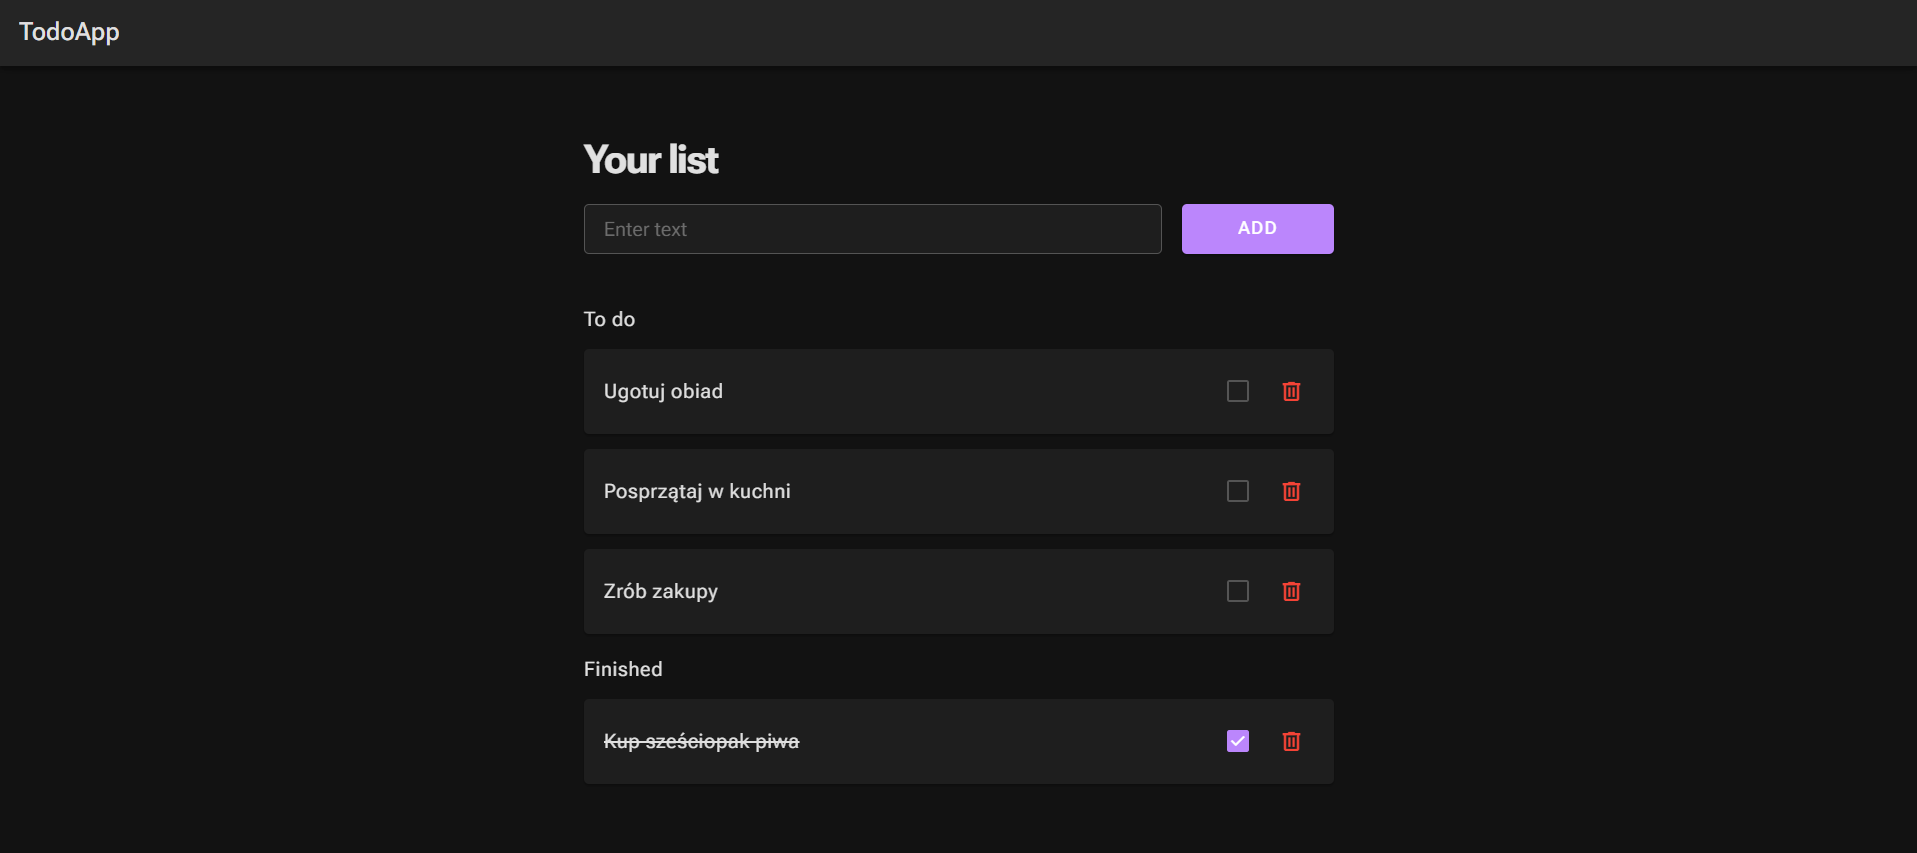Click the crossed-out Kup sześciopak piwa text

701,741
